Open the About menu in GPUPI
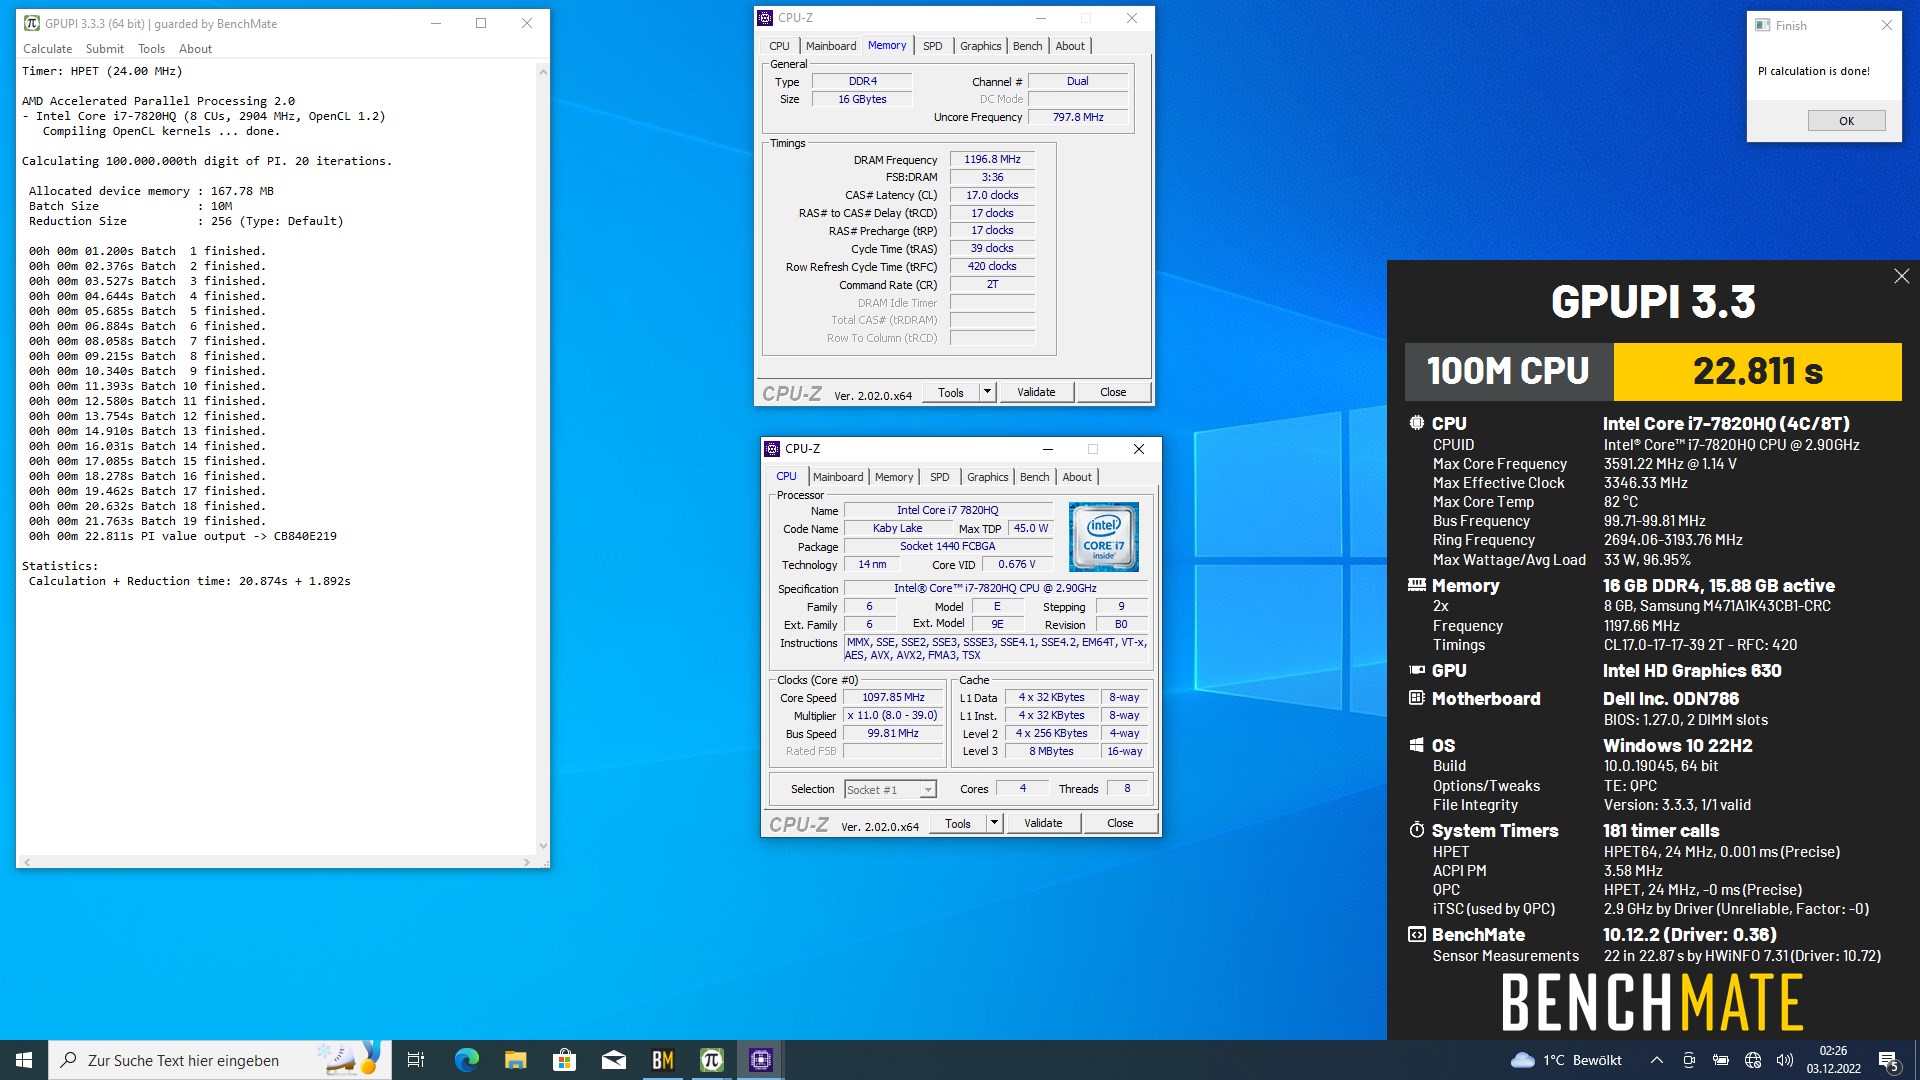The image size is (1920, 1080). pyautogui.click(x=195, y=48)
